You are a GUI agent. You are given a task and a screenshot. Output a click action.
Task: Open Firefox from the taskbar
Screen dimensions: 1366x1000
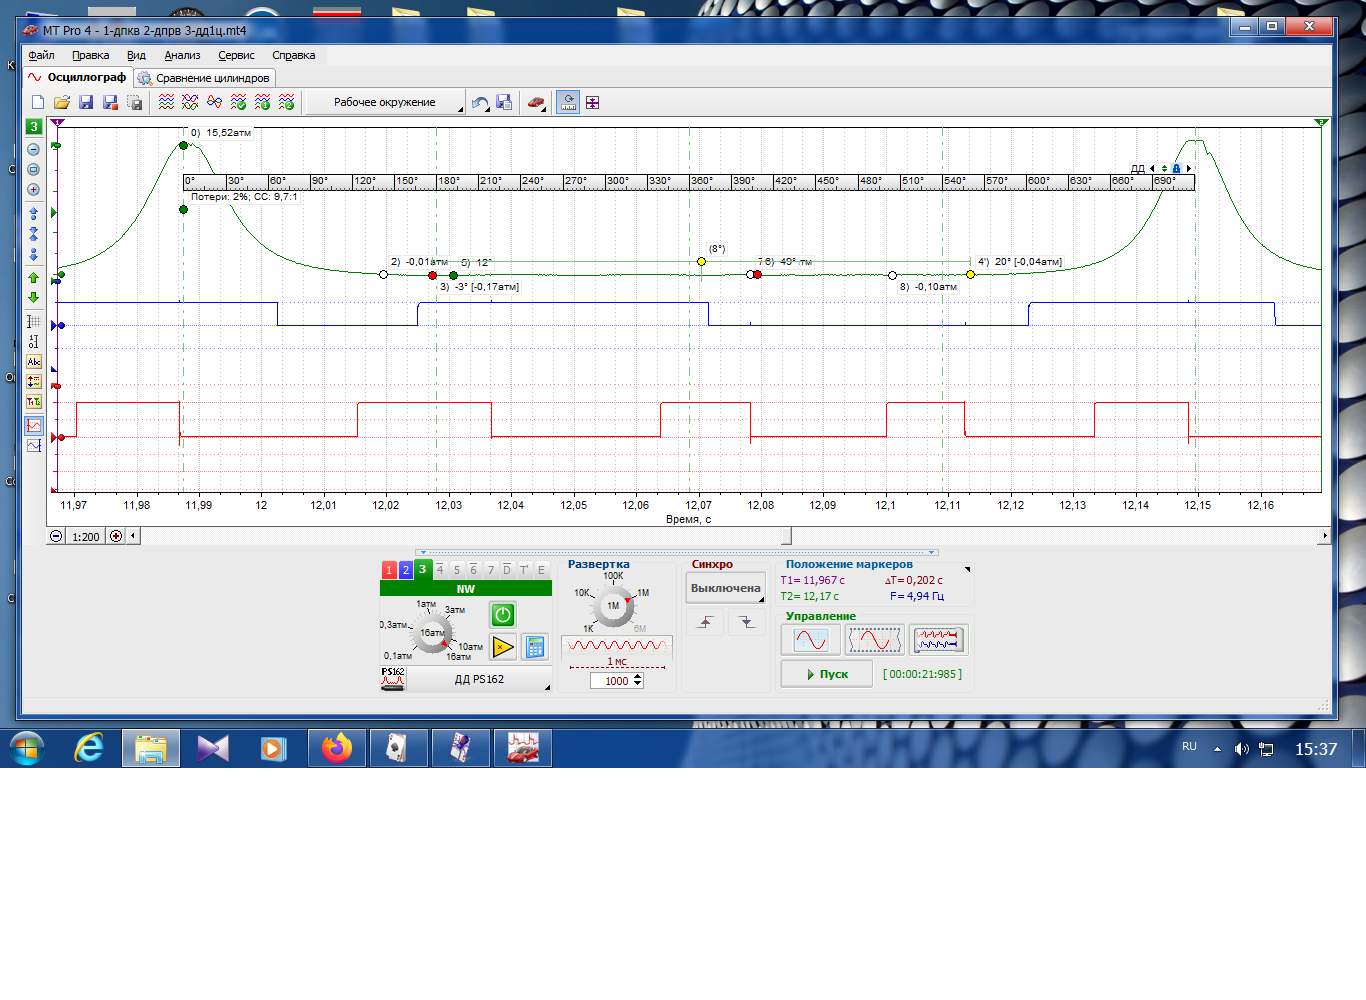337,748
